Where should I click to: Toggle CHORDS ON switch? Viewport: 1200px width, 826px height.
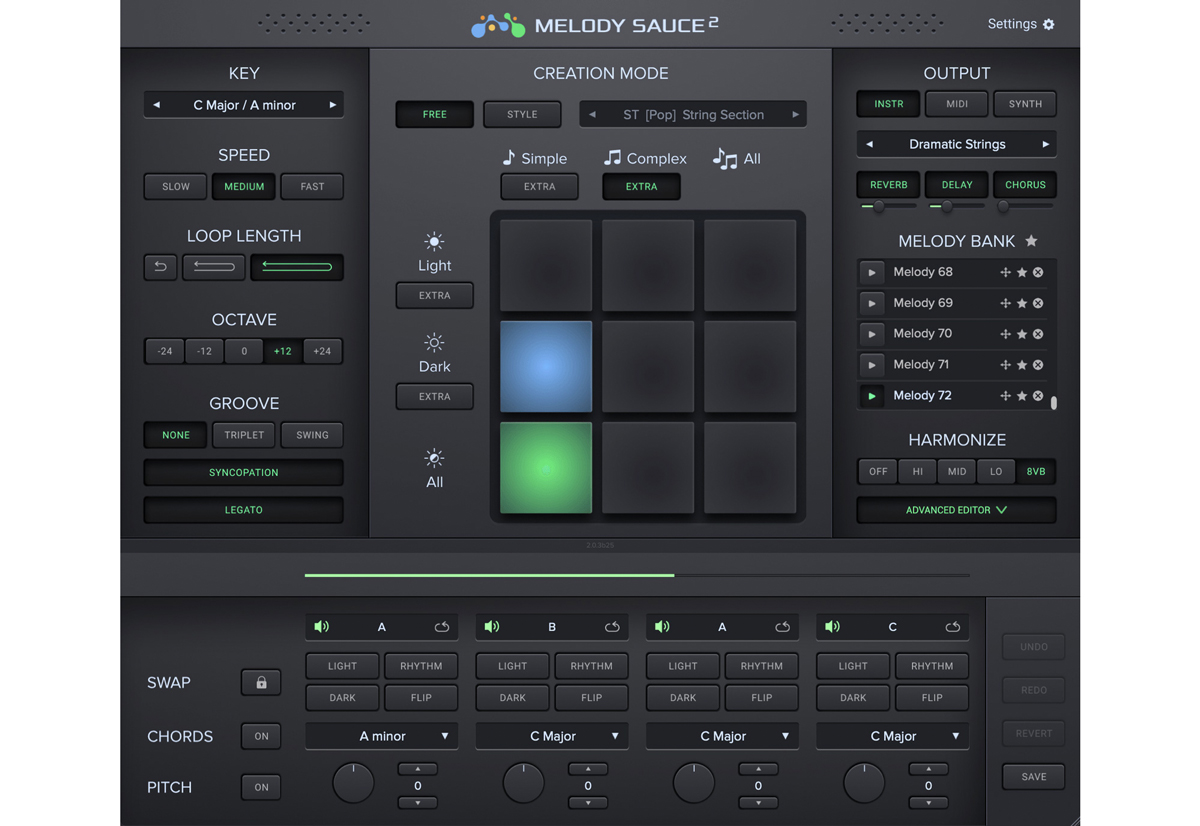click(x=261, y=736)
